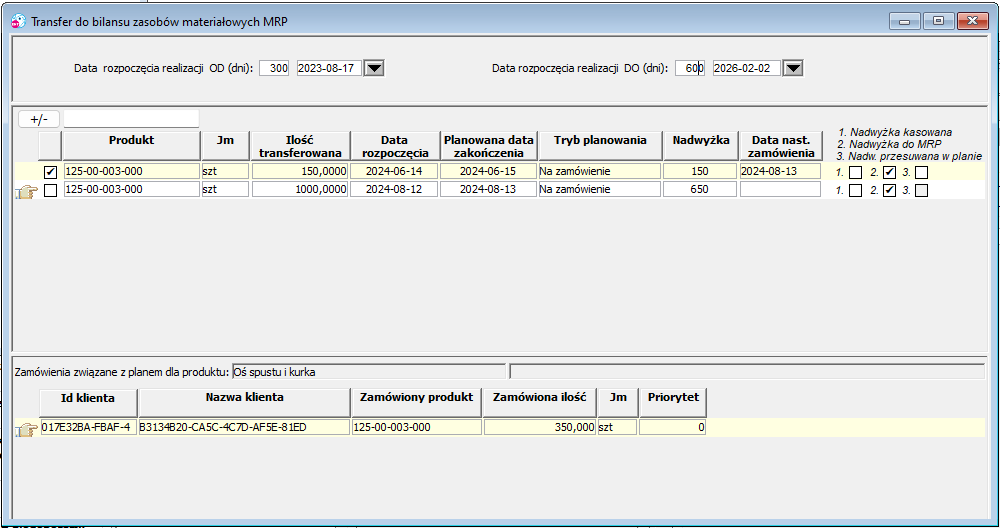Screen dimensions: 1000x528
Task: Toggle option 2 Nadwyżka do MRP in second row
Action: [889, 190]
